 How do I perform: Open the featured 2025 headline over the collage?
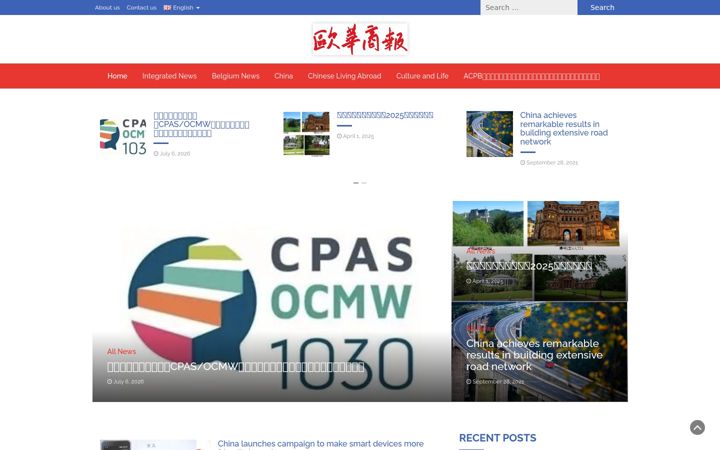(529, 266)
